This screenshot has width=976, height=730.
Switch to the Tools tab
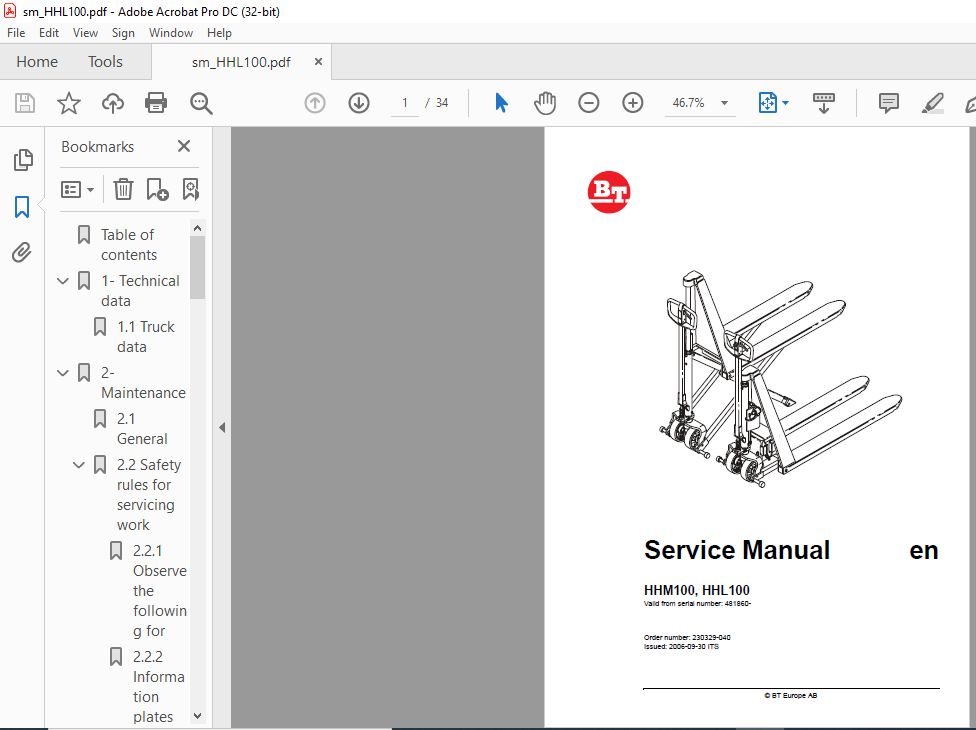[105, 62]
